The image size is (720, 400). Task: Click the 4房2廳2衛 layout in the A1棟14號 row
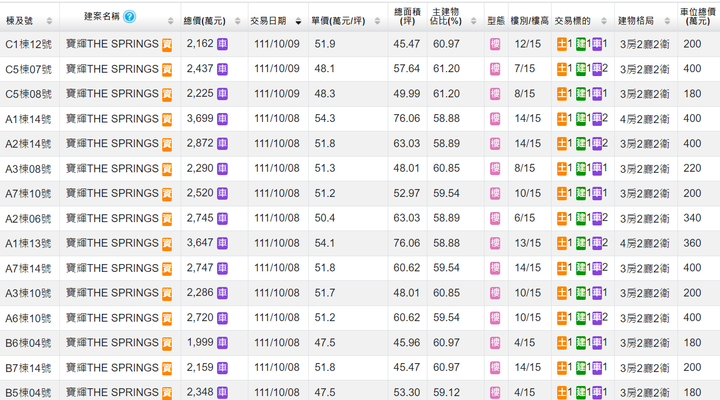click(645, 119)
